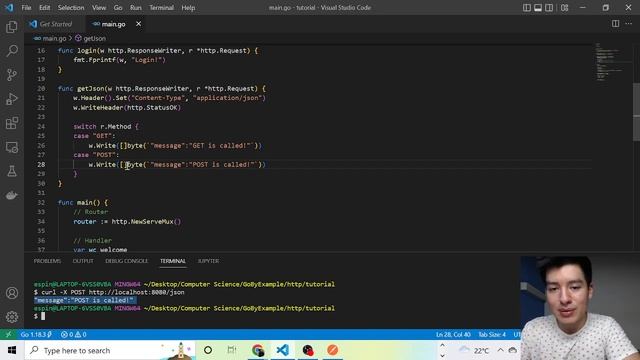Viewport: 640px width, 360px height.
Task: Open the Search view in activity bar
Action: [12, 51]
